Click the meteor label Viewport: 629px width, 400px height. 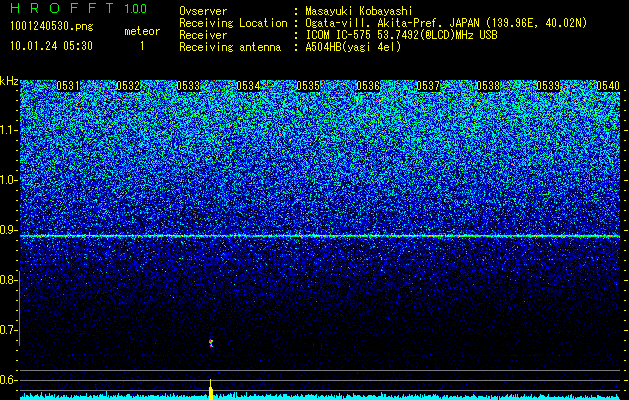(x=142, y=31)
